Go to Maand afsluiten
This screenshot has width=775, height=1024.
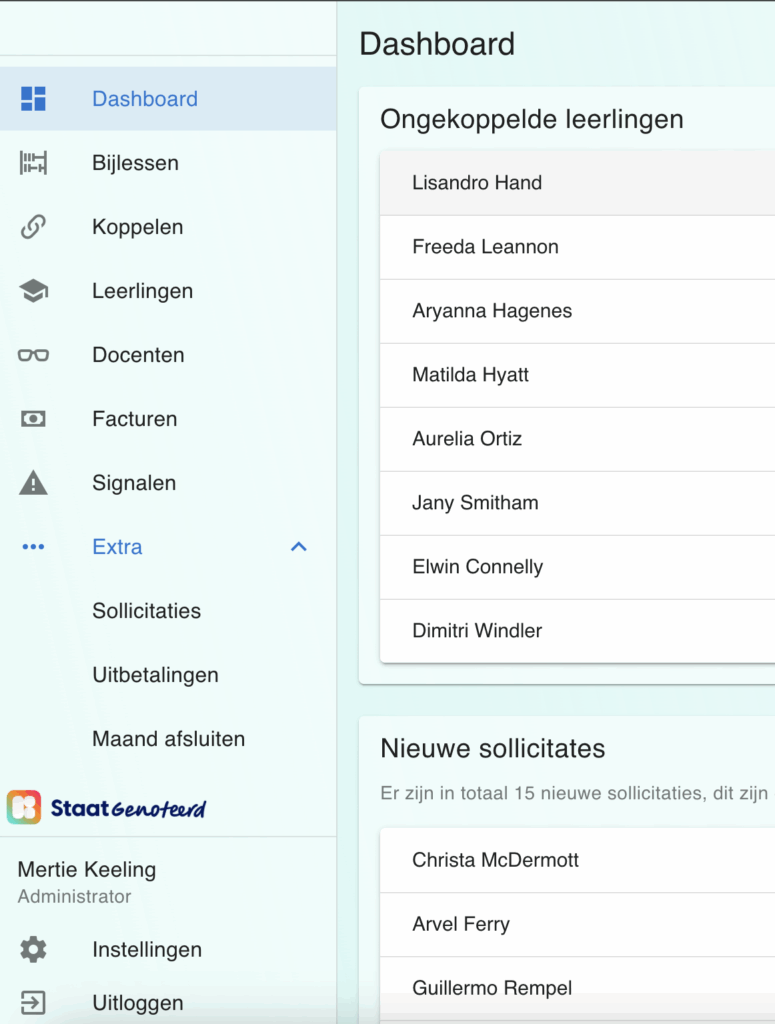(x=168, y=739)
